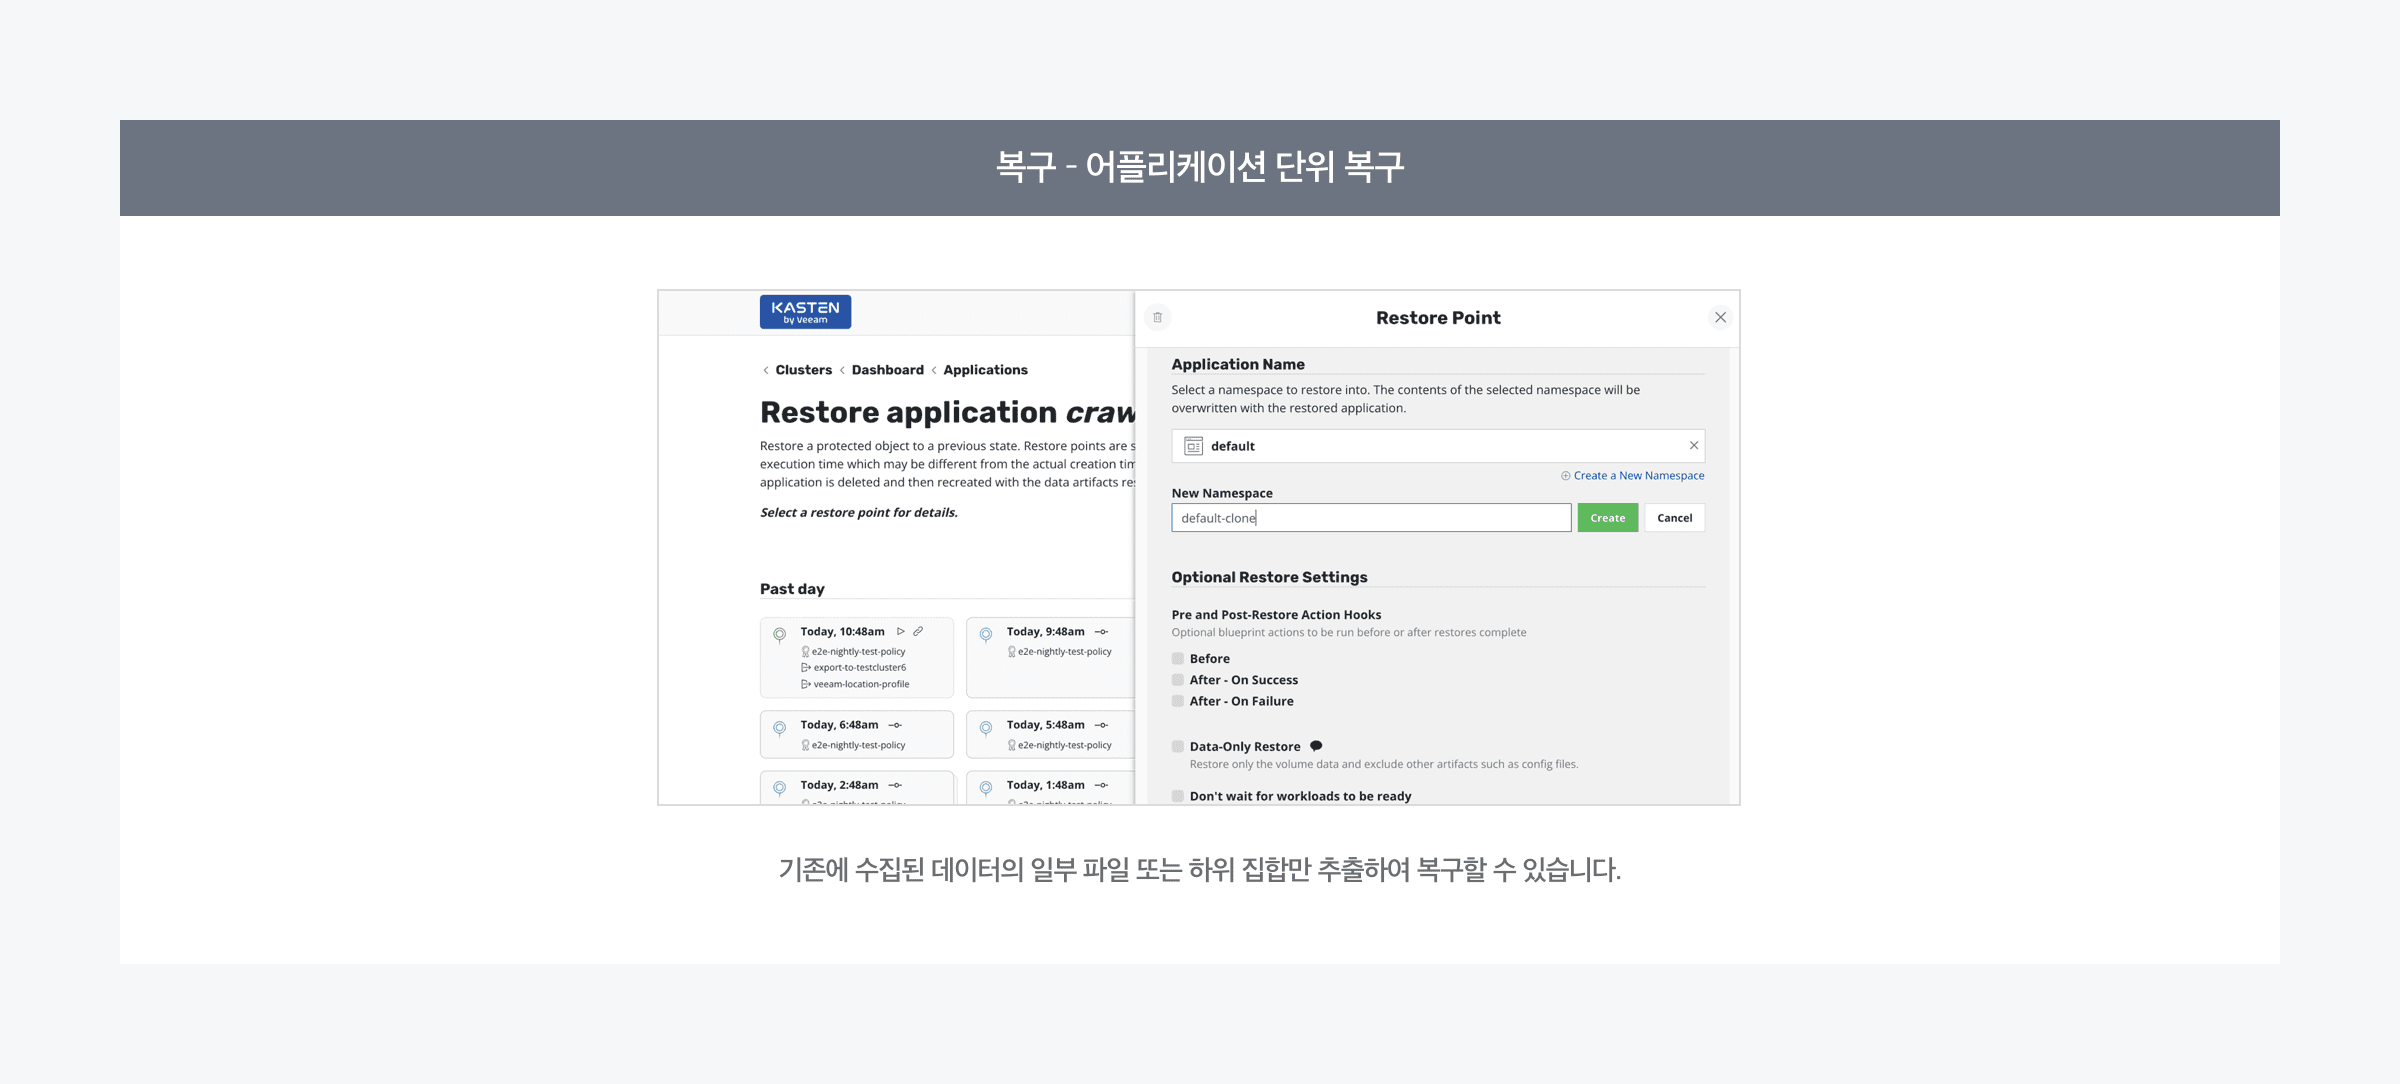Enable the Before action hook checkbox
Screen dimensions: 2400x1084
[1178, 659]
